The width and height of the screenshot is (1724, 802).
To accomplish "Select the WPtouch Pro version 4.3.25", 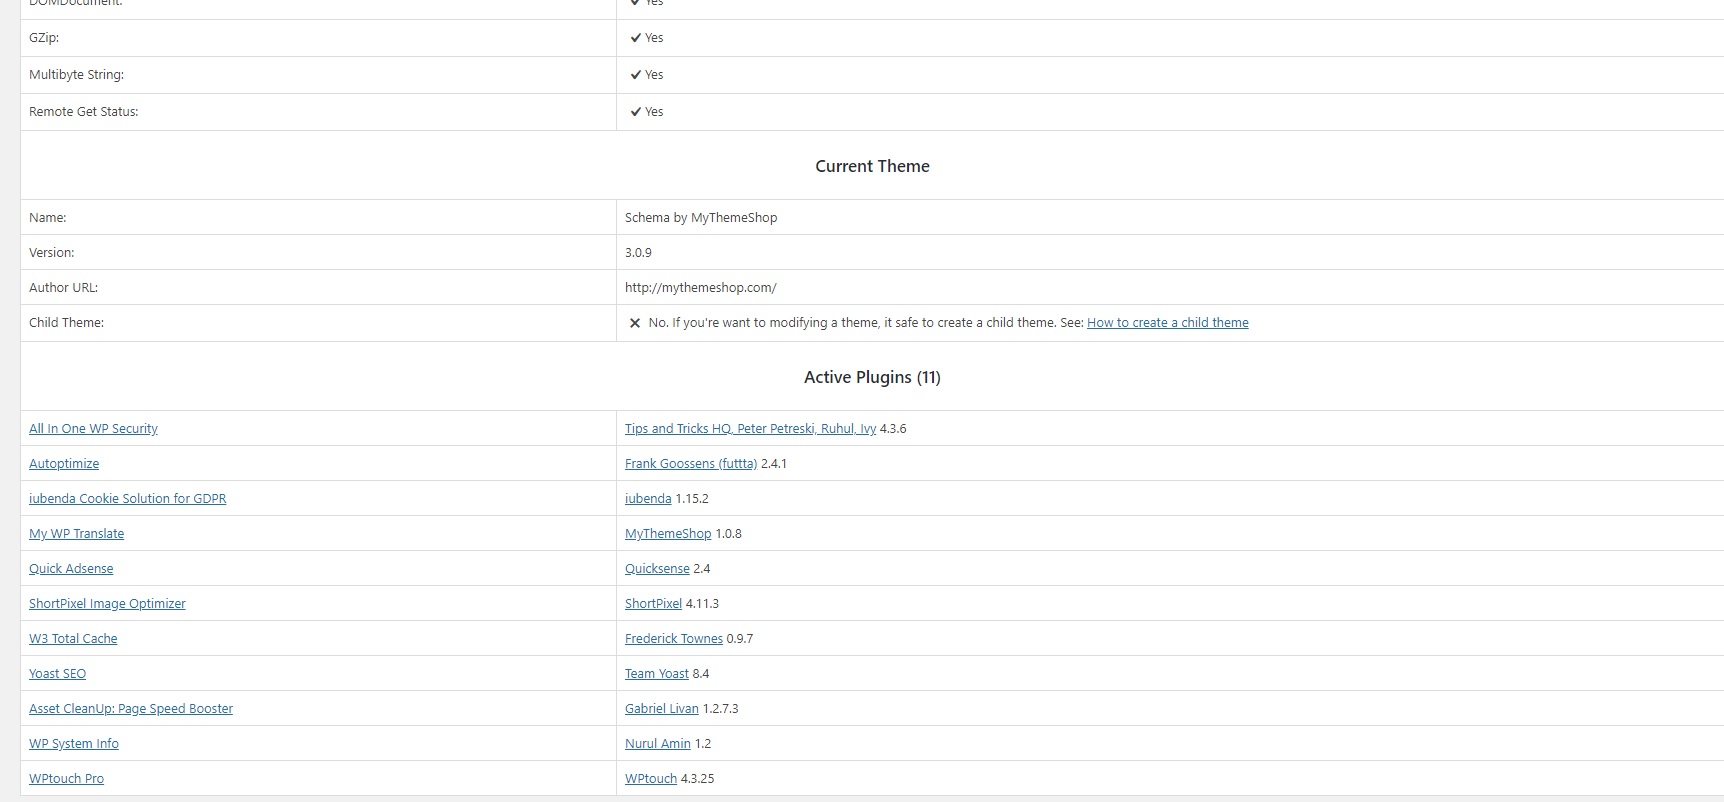I will pos(698,779).
